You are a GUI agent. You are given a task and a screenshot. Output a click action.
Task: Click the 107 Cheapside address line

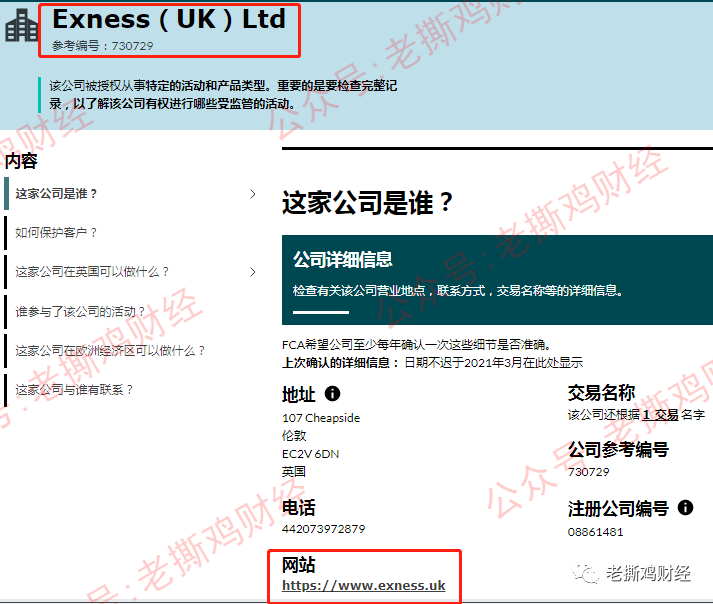321,418
